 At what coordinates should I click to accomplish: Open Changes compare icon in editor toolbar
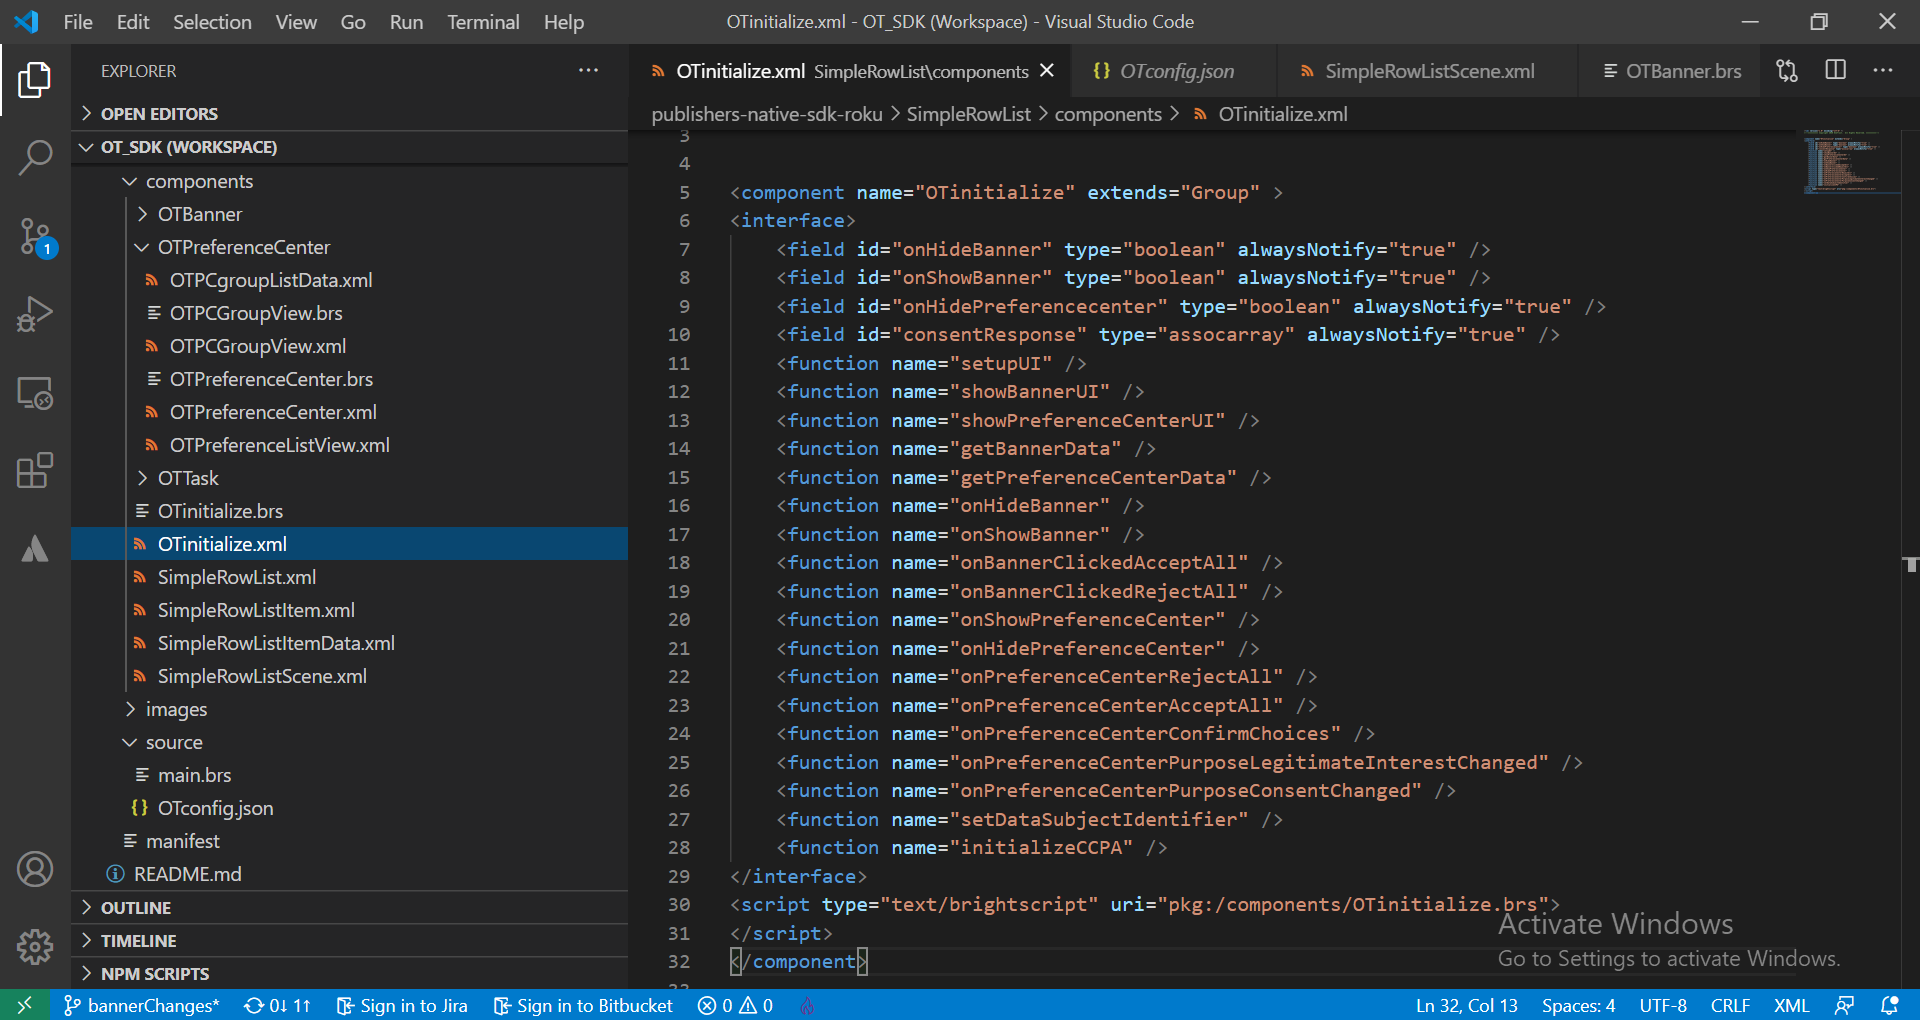[x=1787, y=70]
